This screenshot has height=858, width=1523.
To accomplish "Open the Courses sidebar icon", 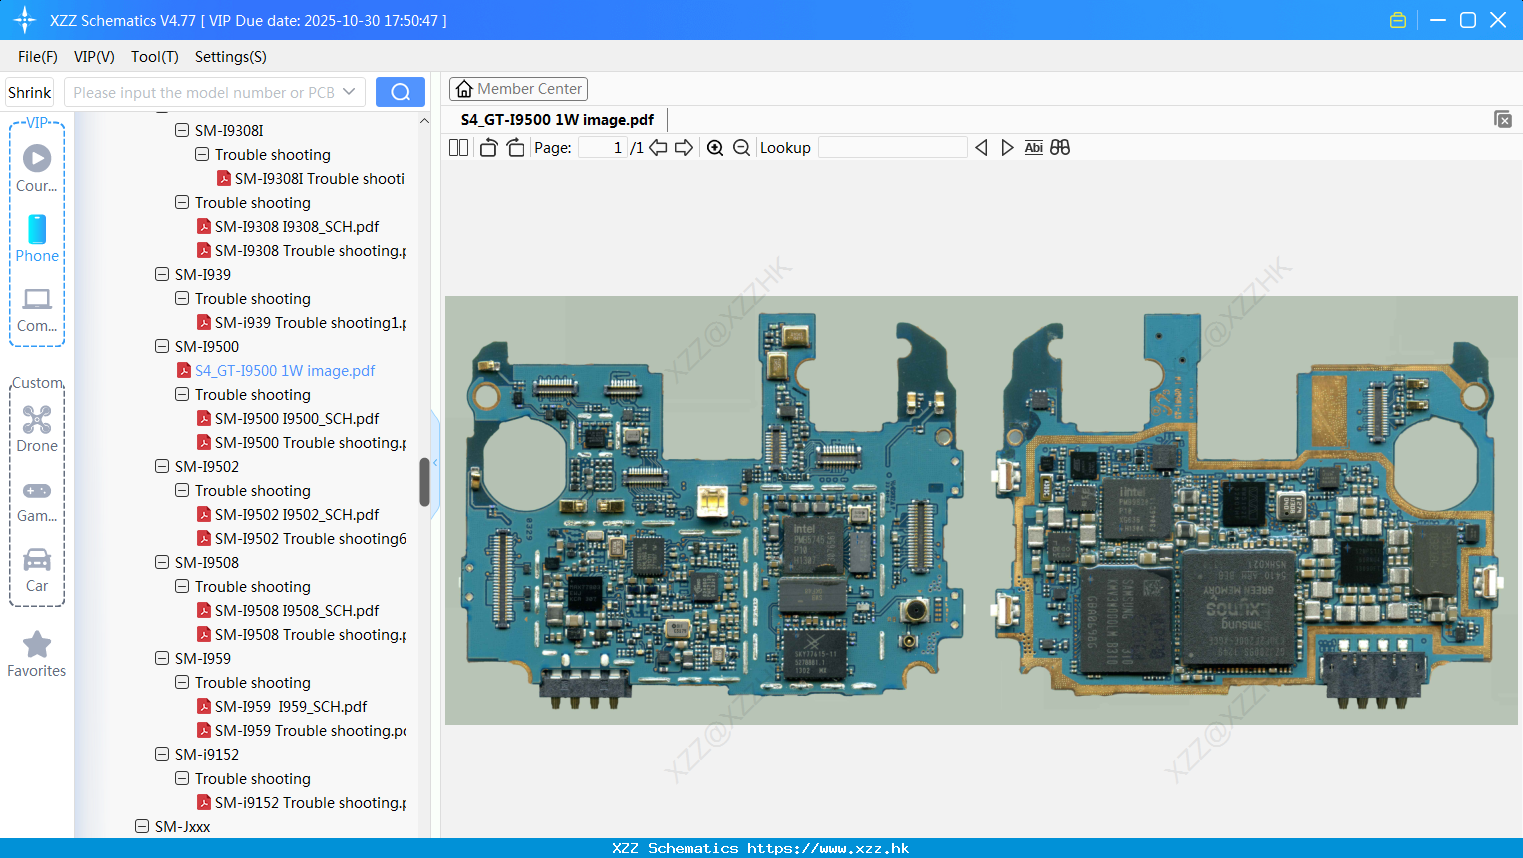I will pyautogui.click(x=37, y=168).
